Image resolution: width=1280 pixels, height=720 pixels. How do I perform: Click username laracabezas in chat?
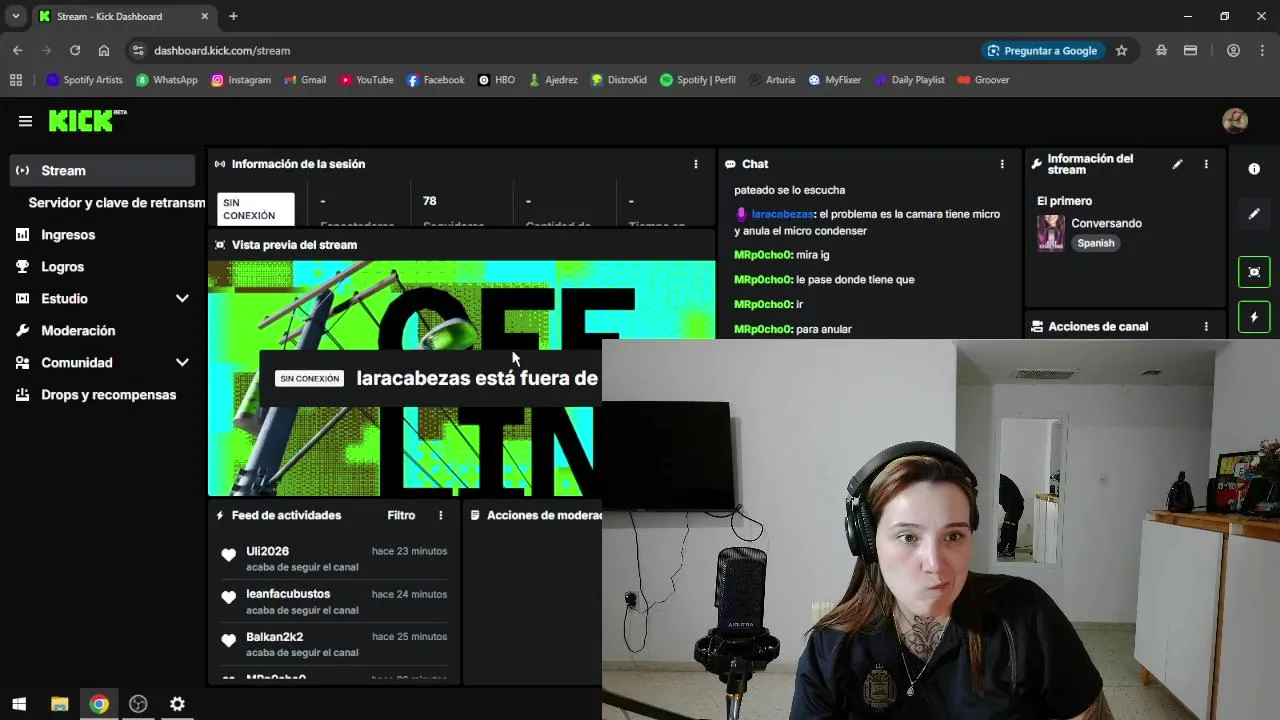click(782, 214)
